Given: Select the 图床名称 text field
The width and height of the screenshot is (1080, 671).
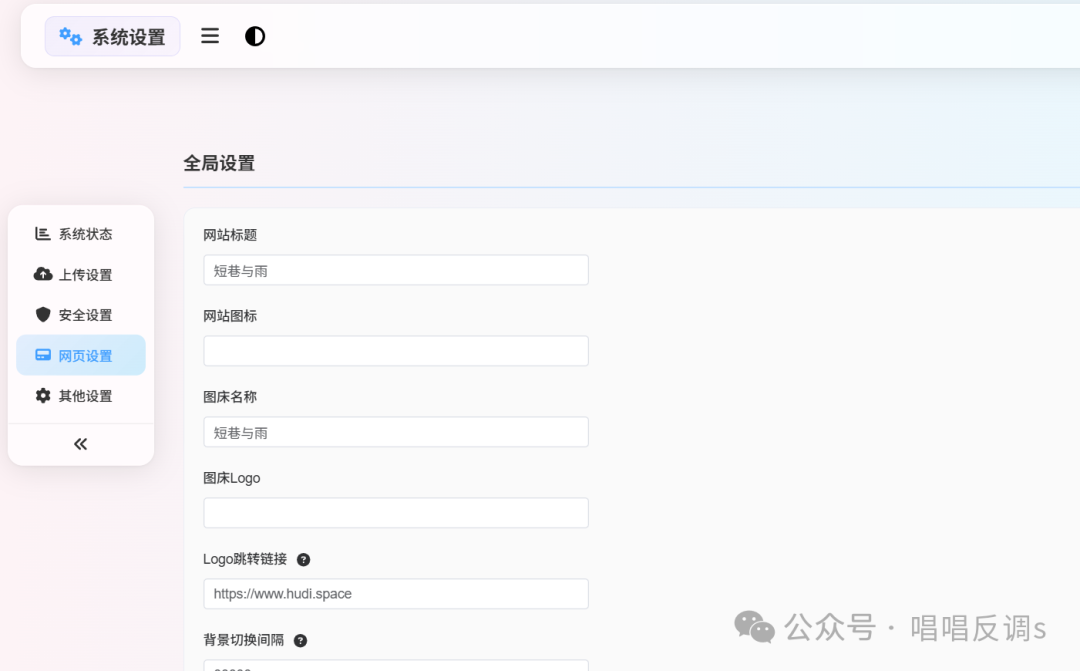Looking at the screenshot, I should (x=395, y=432).
